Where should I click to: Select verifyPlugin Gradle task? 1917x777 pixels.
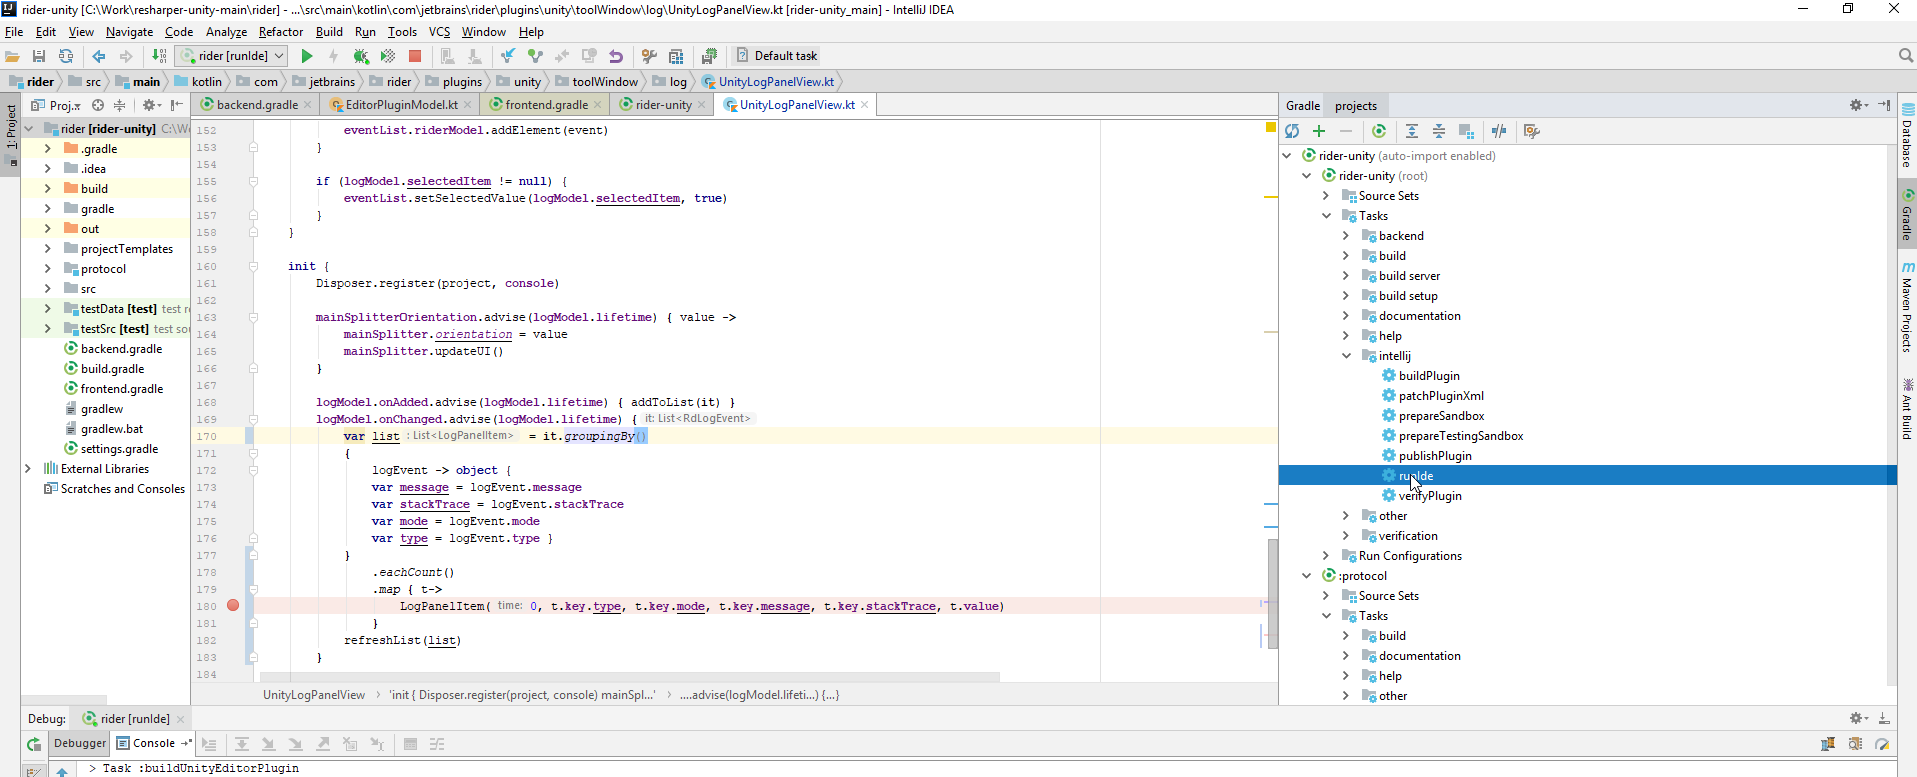coord(1430,496)
